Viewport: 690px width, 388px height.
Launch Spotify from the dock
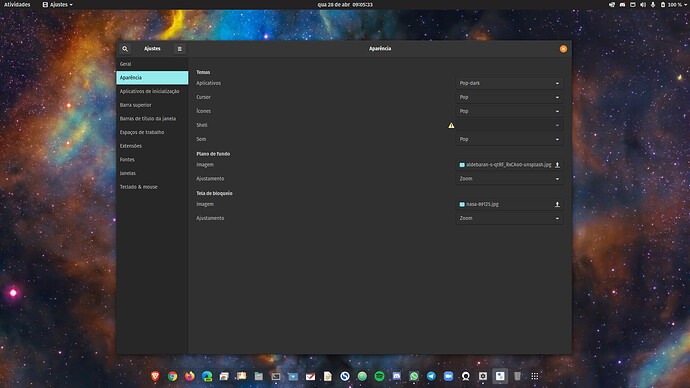tap(379, 376)
